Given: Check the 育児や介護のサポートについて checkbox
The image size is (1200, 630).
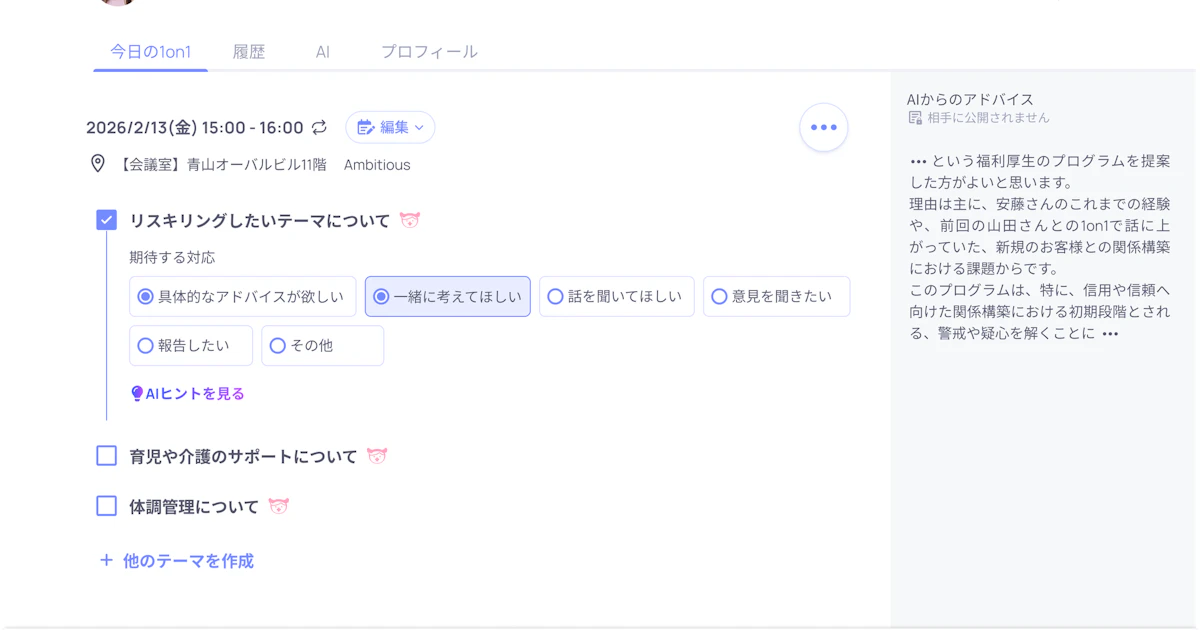Looking at the screenshot, I should coord(107,456).
